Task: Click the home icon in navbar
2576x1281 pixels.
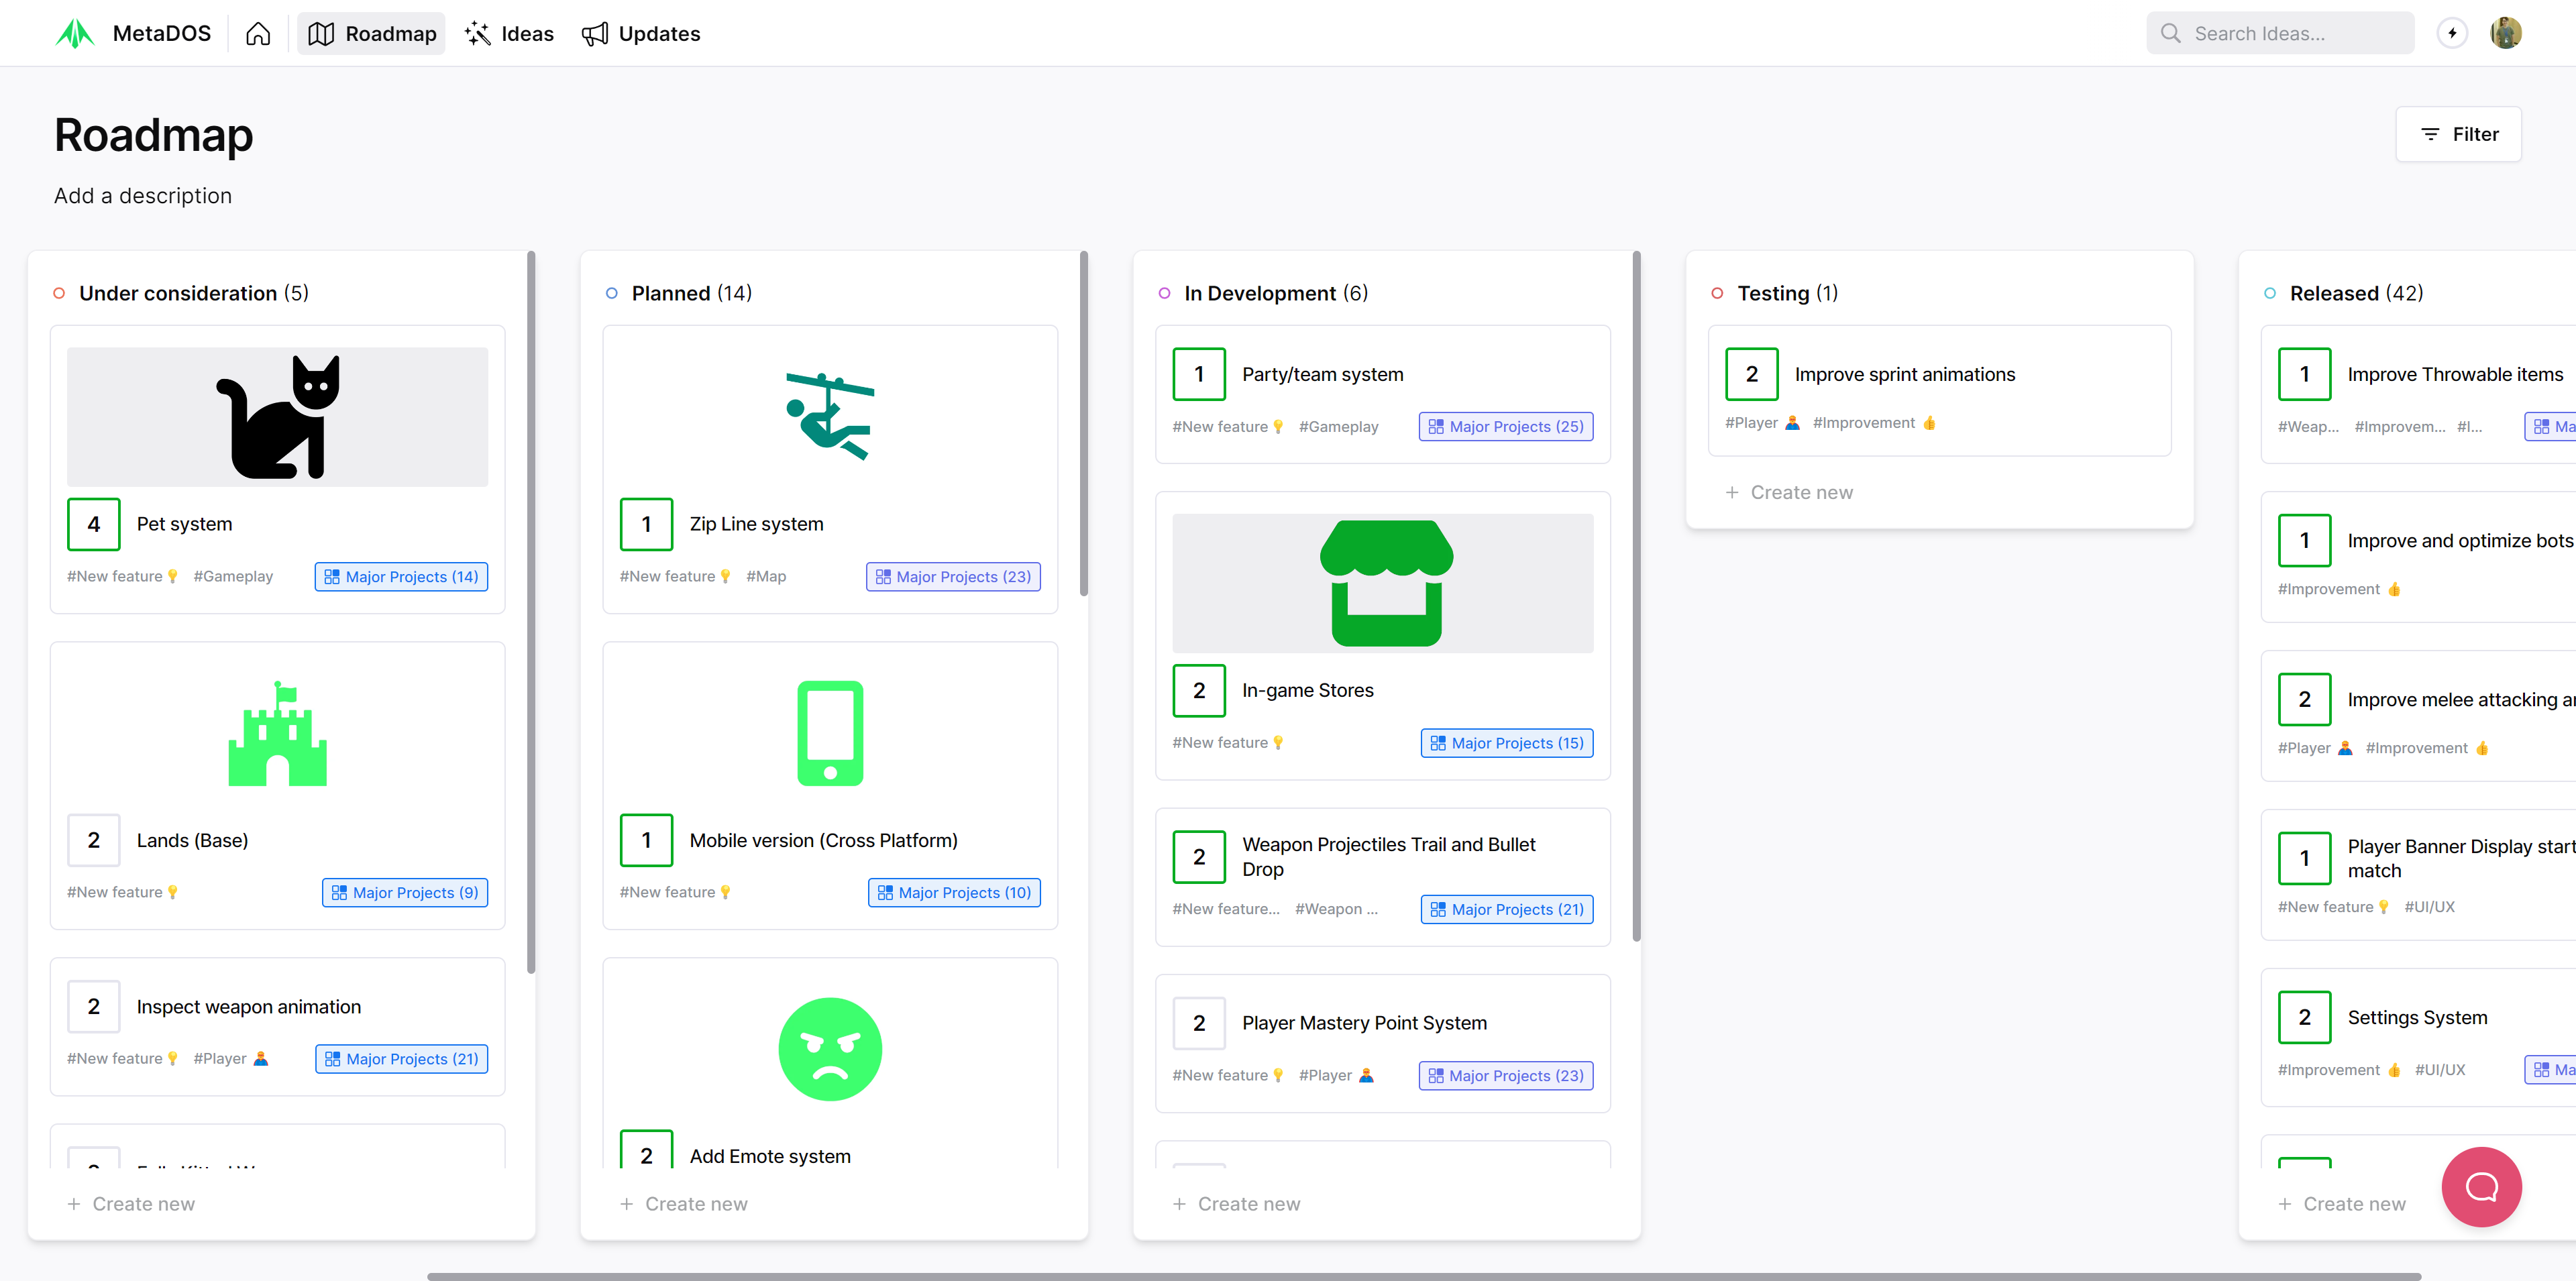Action: (x=258, y=34)
